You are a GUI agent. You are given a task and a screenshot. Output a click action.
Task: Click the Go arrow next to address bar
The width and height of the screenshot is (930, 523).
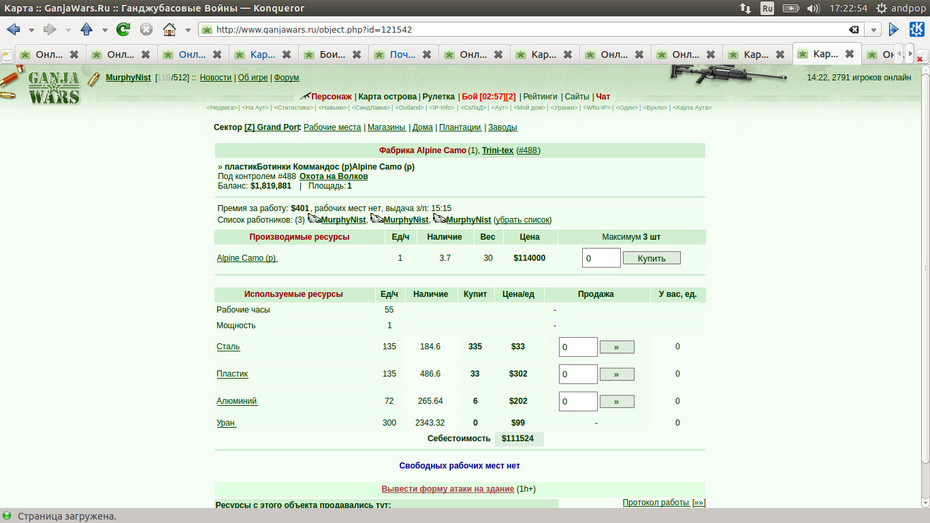(x=893, y=29)
